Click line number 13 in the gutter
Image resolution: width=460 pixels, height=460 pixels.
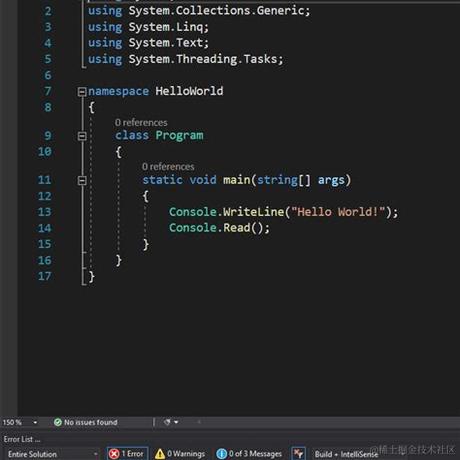coord(45,212)
